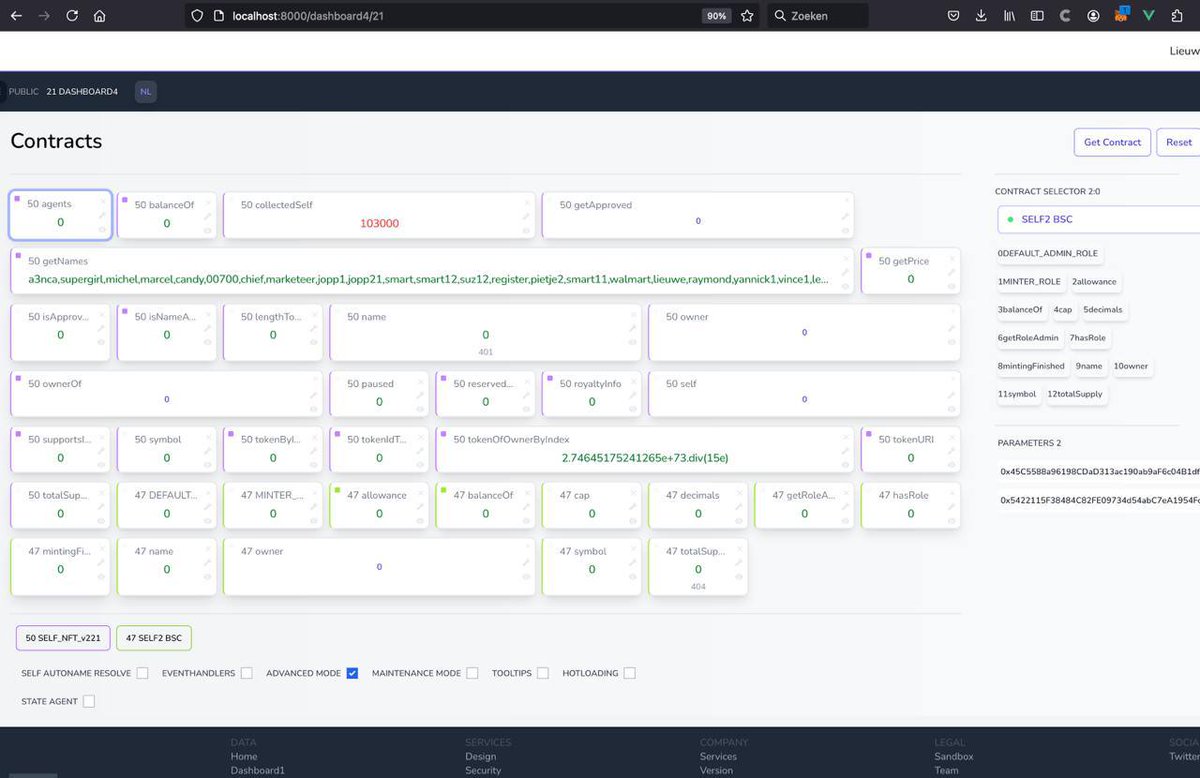The height and width of the screenshot is (778, 1200).
Task: Navigate back with the browser back arrow
Action: 16,16
